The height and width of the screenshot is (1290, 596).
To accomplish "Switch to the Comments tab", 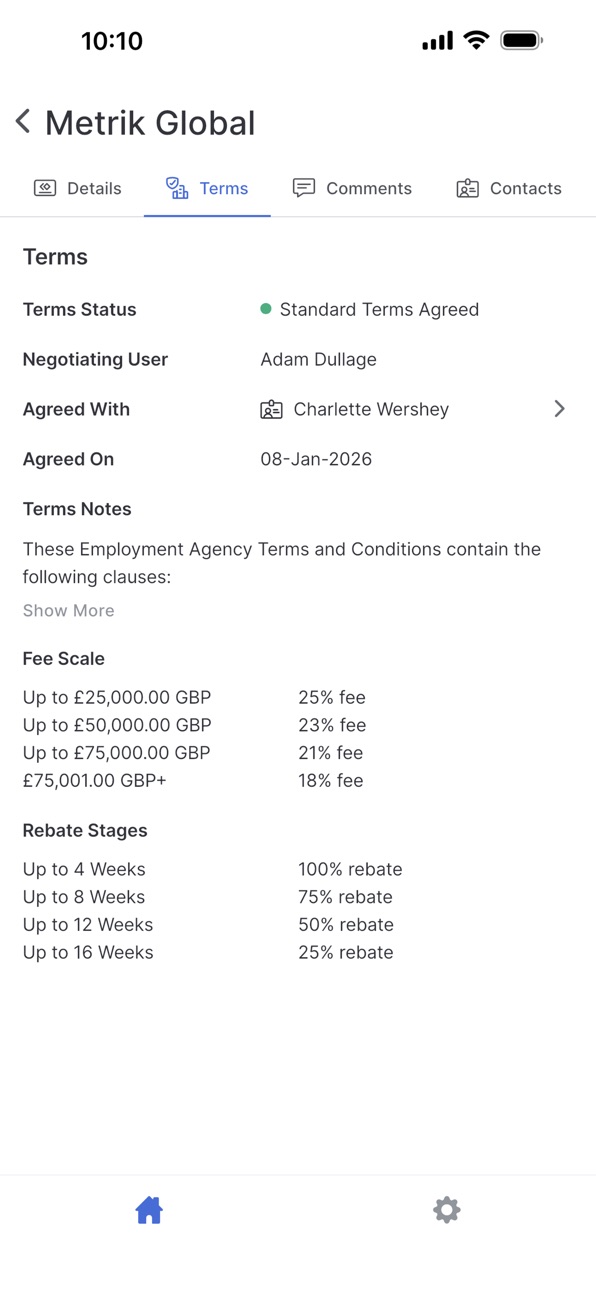I will [x=352, y=188].
